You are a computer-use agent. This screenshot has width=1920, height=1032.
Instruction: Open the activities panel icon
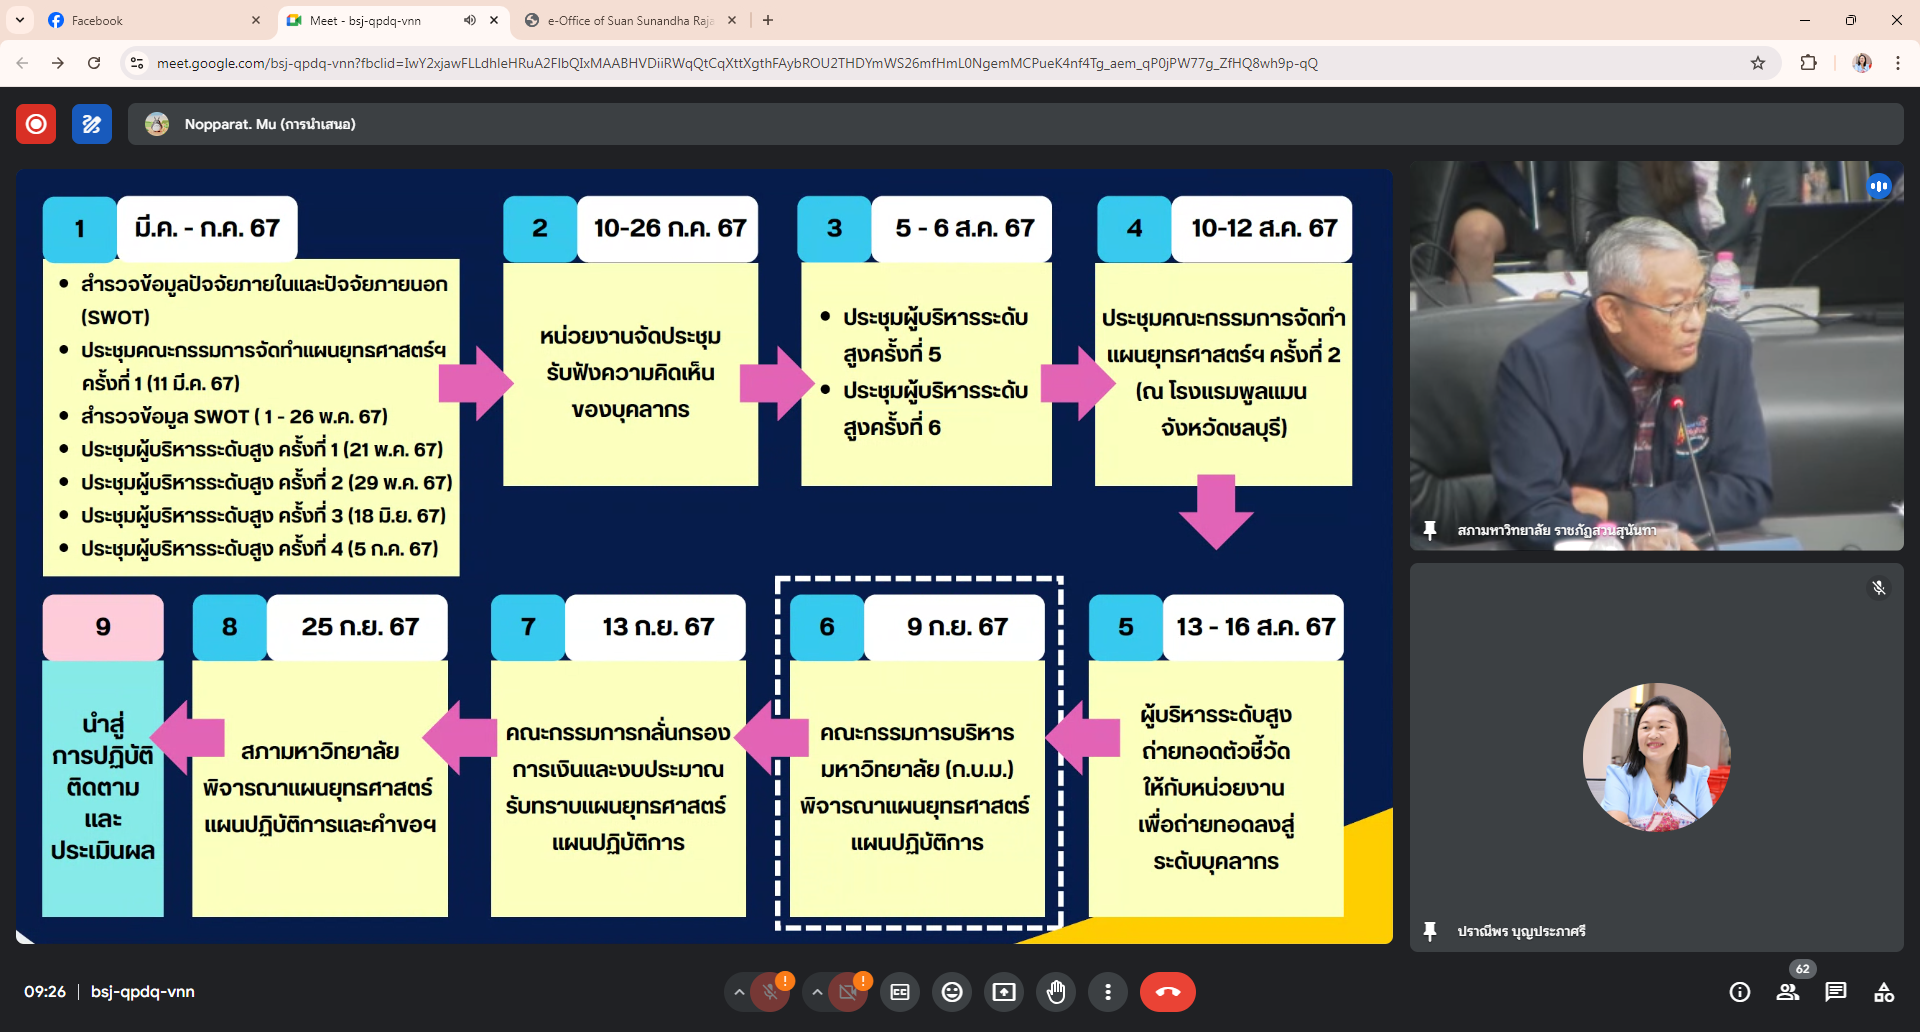1884,992
